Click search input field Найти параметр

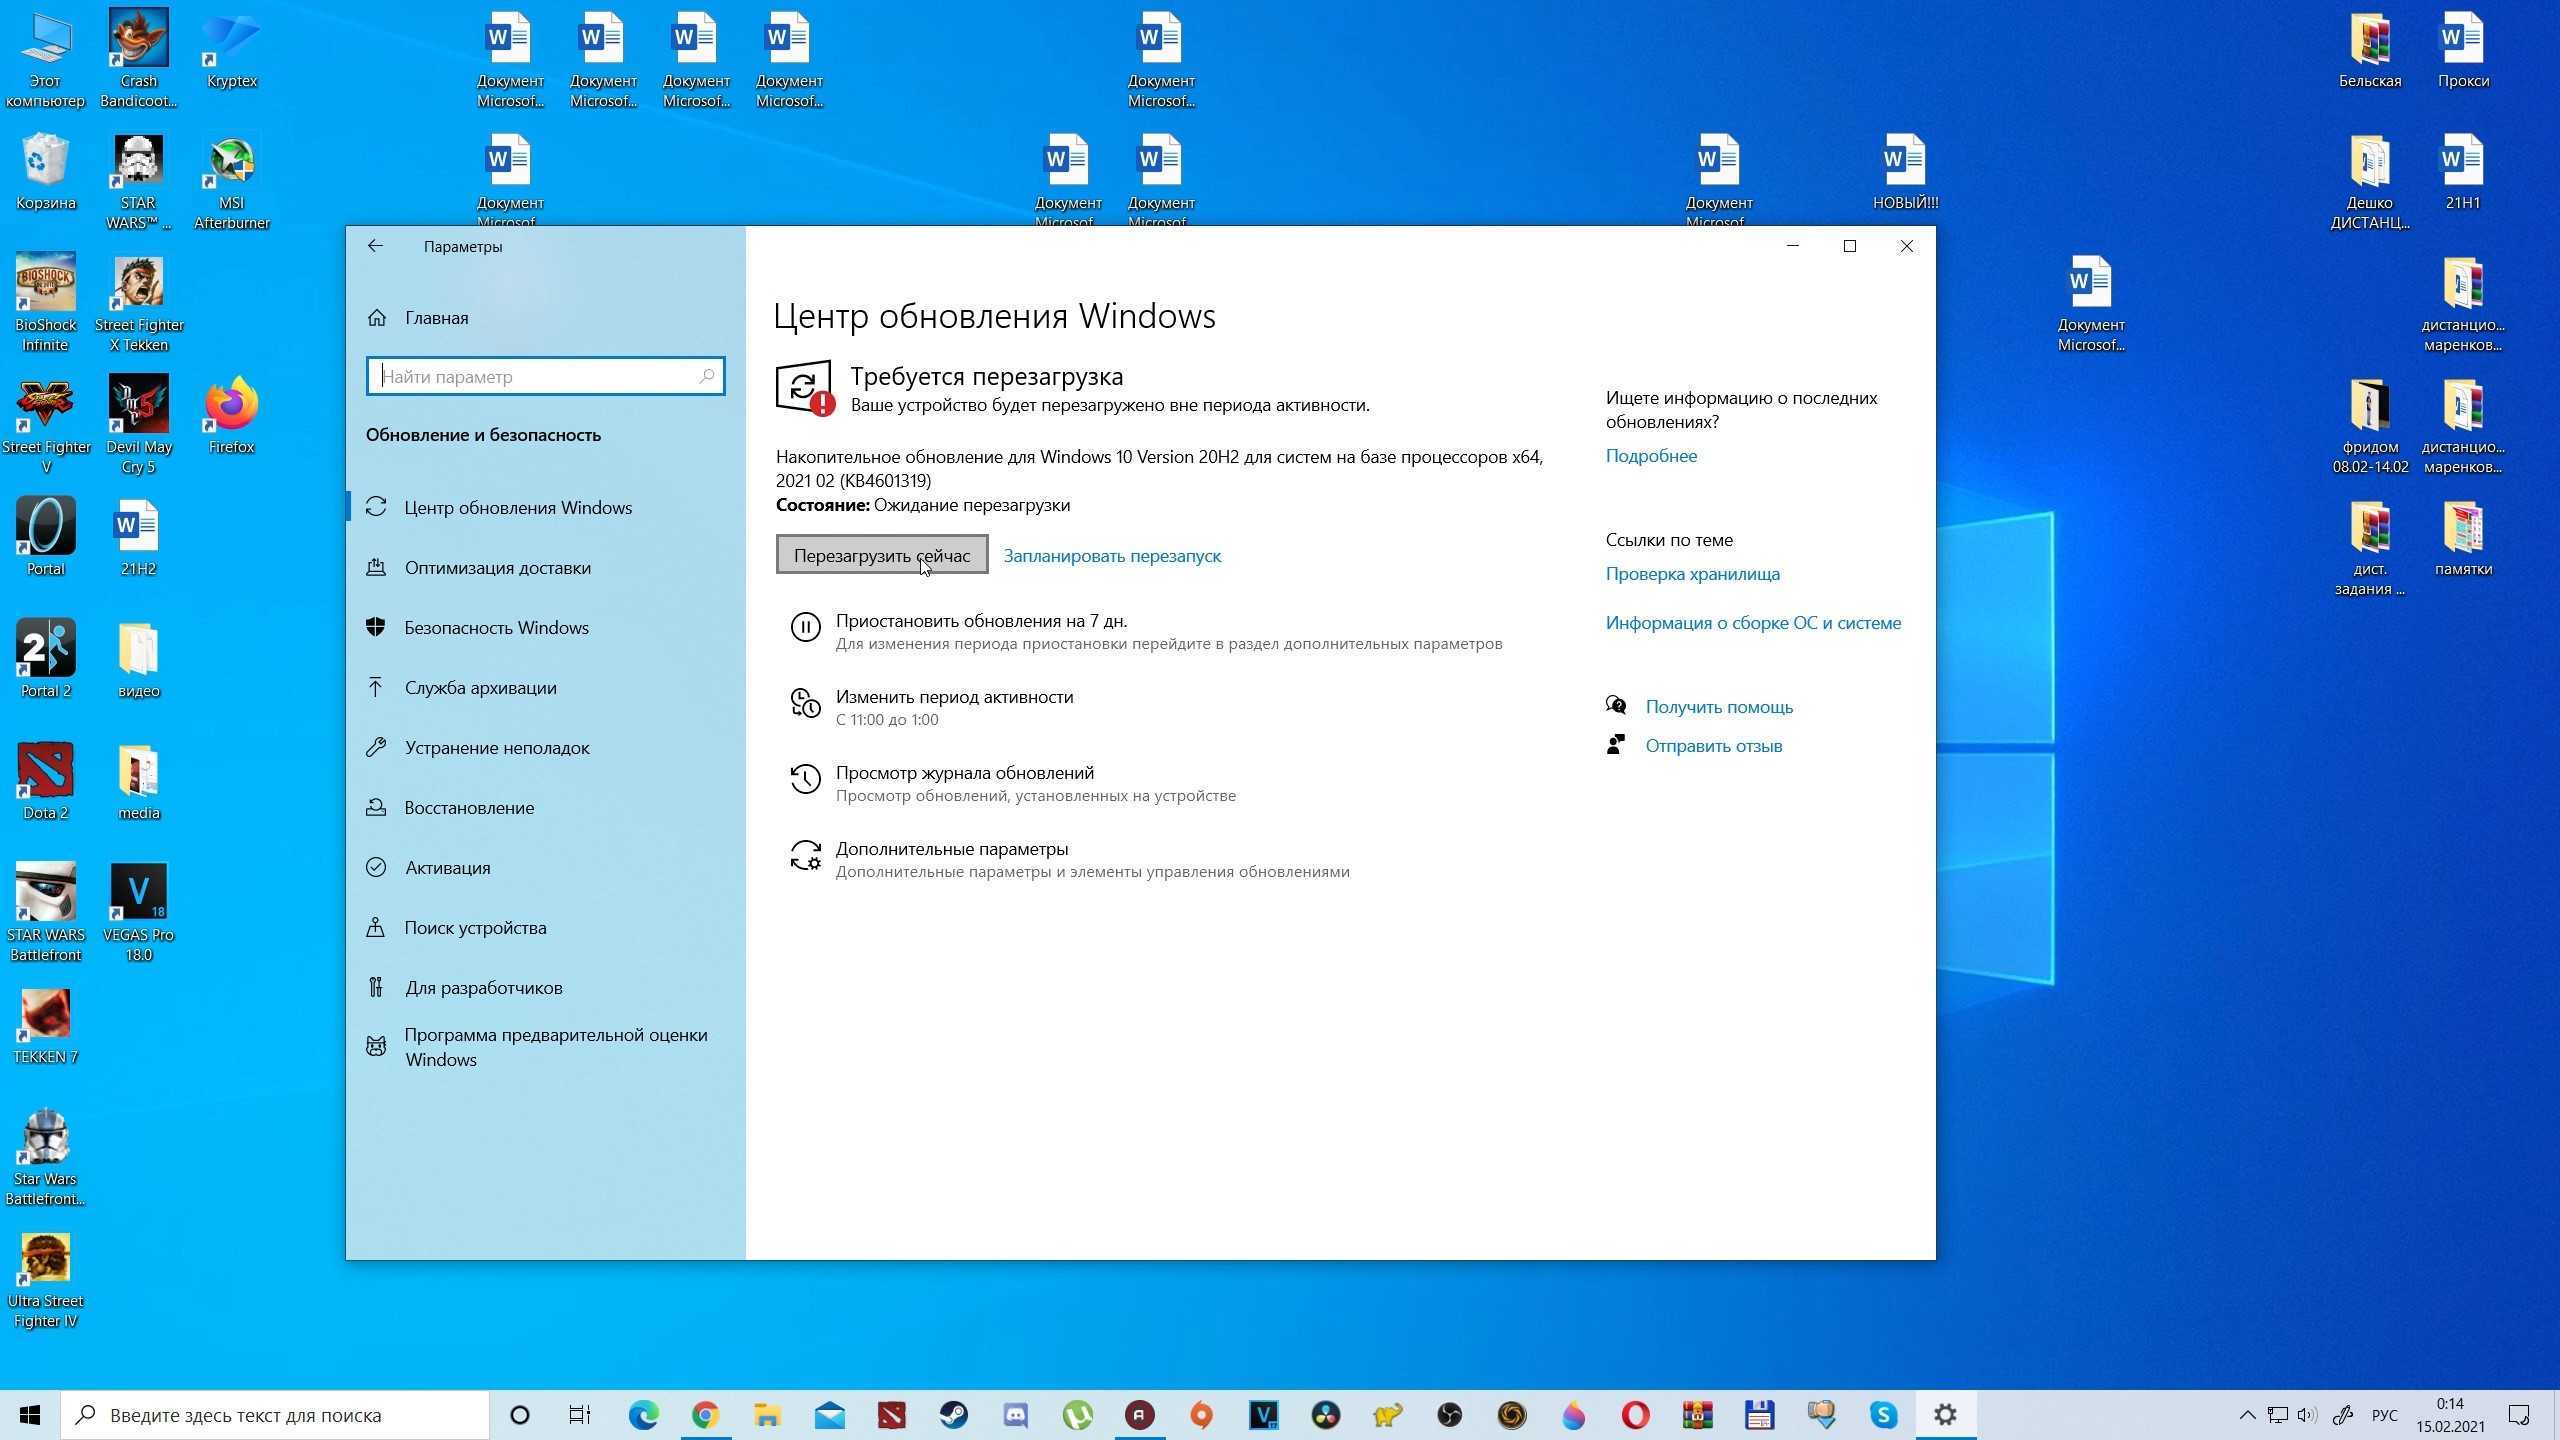pos(542,375)
